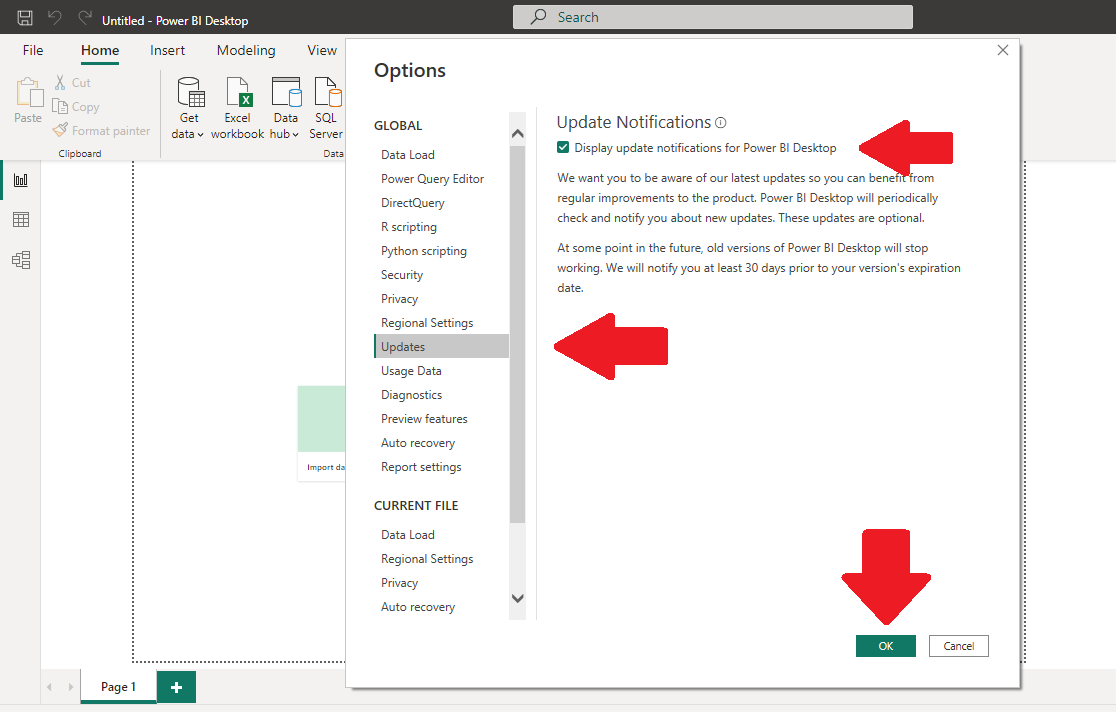The image size is (1116, 712).
Task: Click the info icon beside Update Notifications
Action: 720,122
